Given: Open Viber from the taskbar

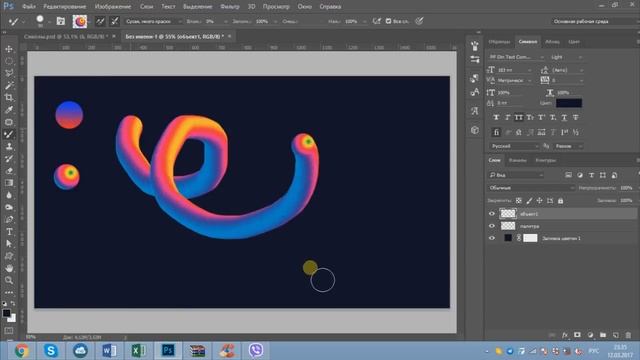Looking at the screenshot, I should pos(256,351).
